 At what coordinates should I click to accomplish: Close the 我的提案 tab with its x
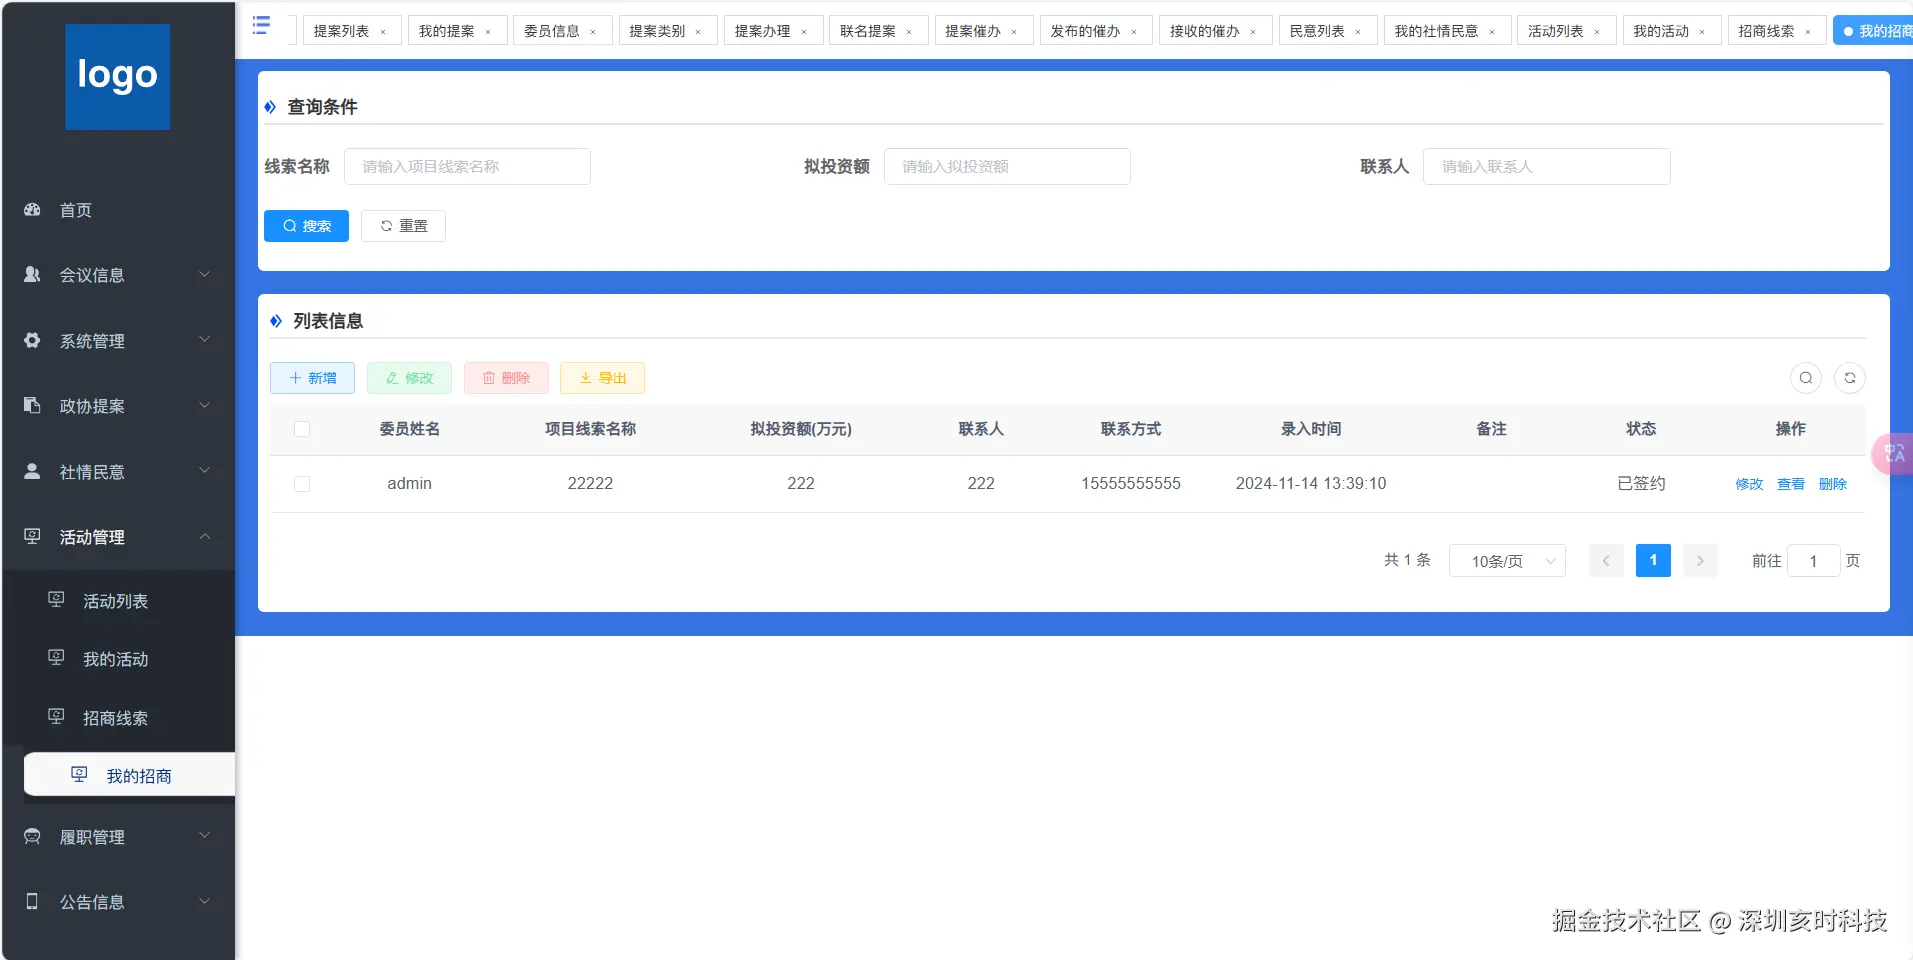pos(488,32)
